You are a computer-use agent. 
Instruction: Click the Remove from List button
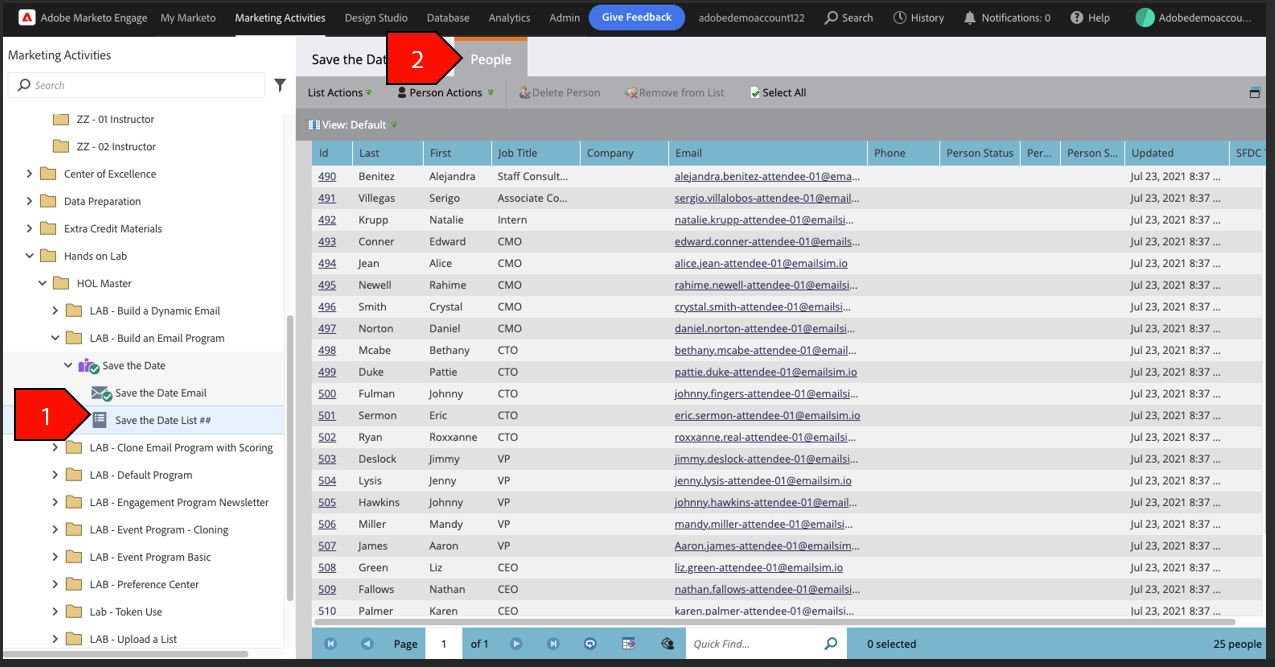675,93
